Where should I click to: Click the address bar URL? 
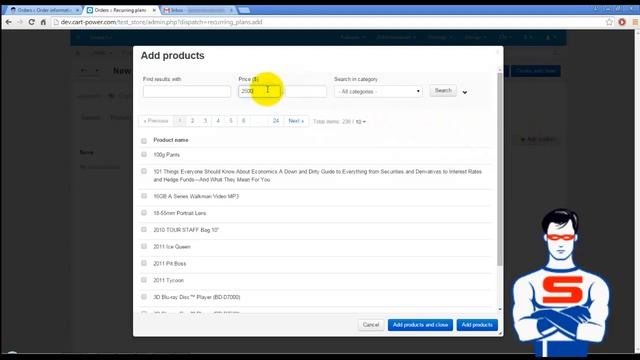(x=161, y=22)
